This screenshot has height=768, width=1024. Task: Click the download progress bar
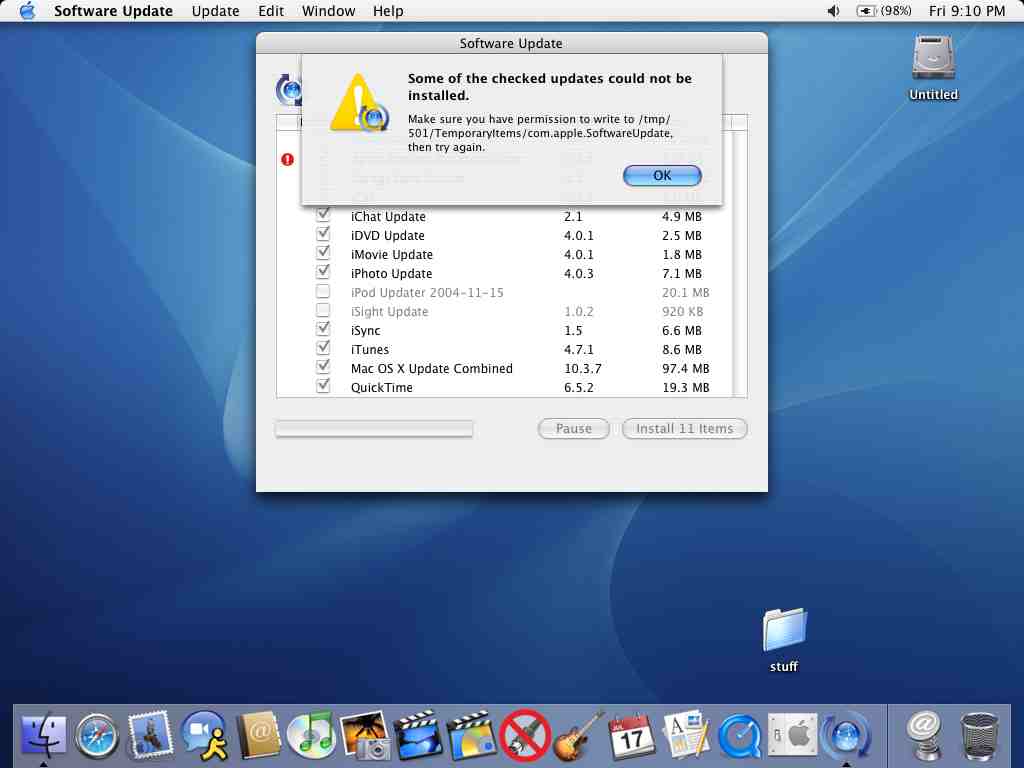pos(374,429)
